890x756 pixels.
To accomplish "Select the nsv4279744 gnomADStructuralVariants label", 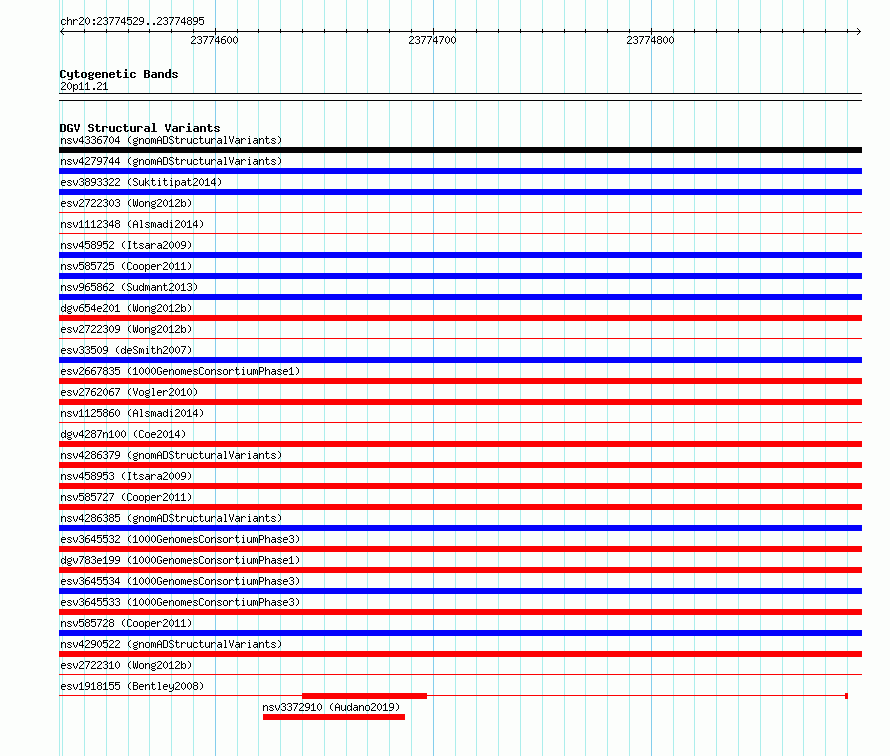I will (171, 161).
